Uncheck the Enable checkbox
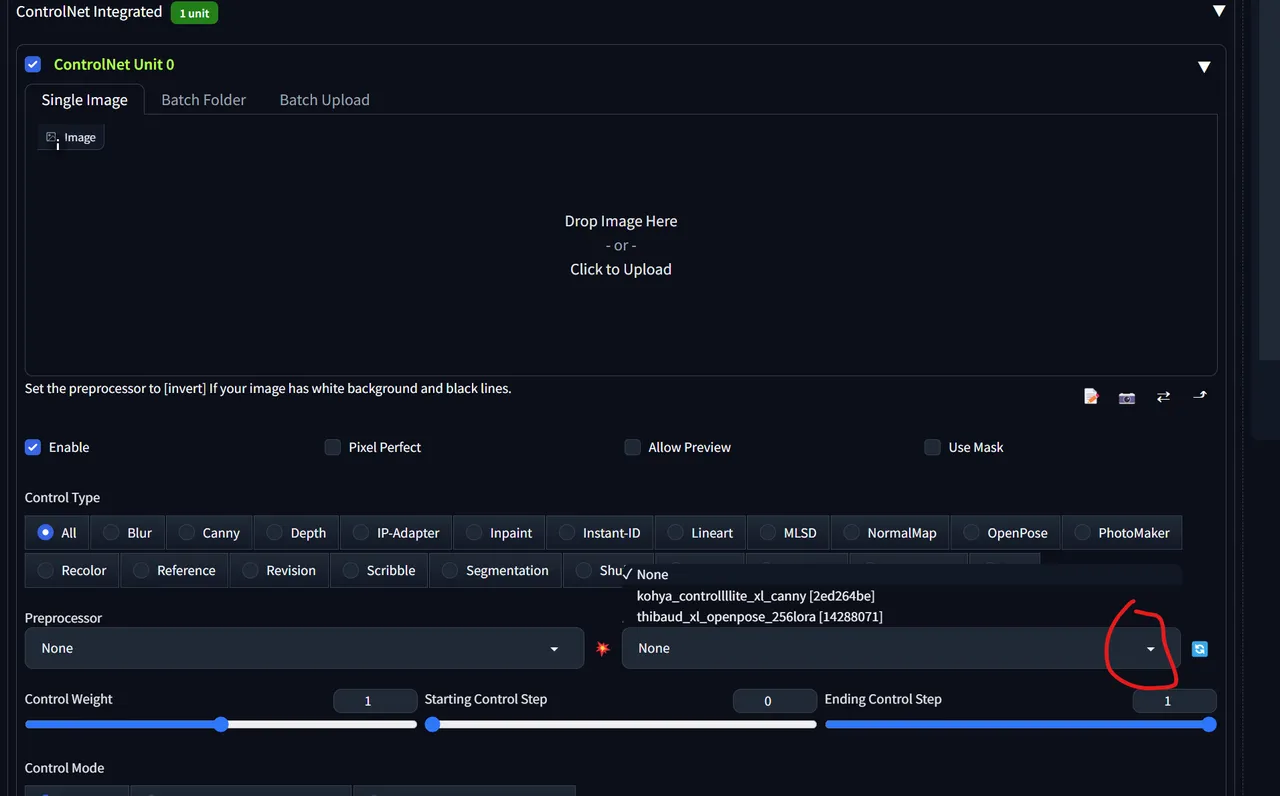 [33, 447]
